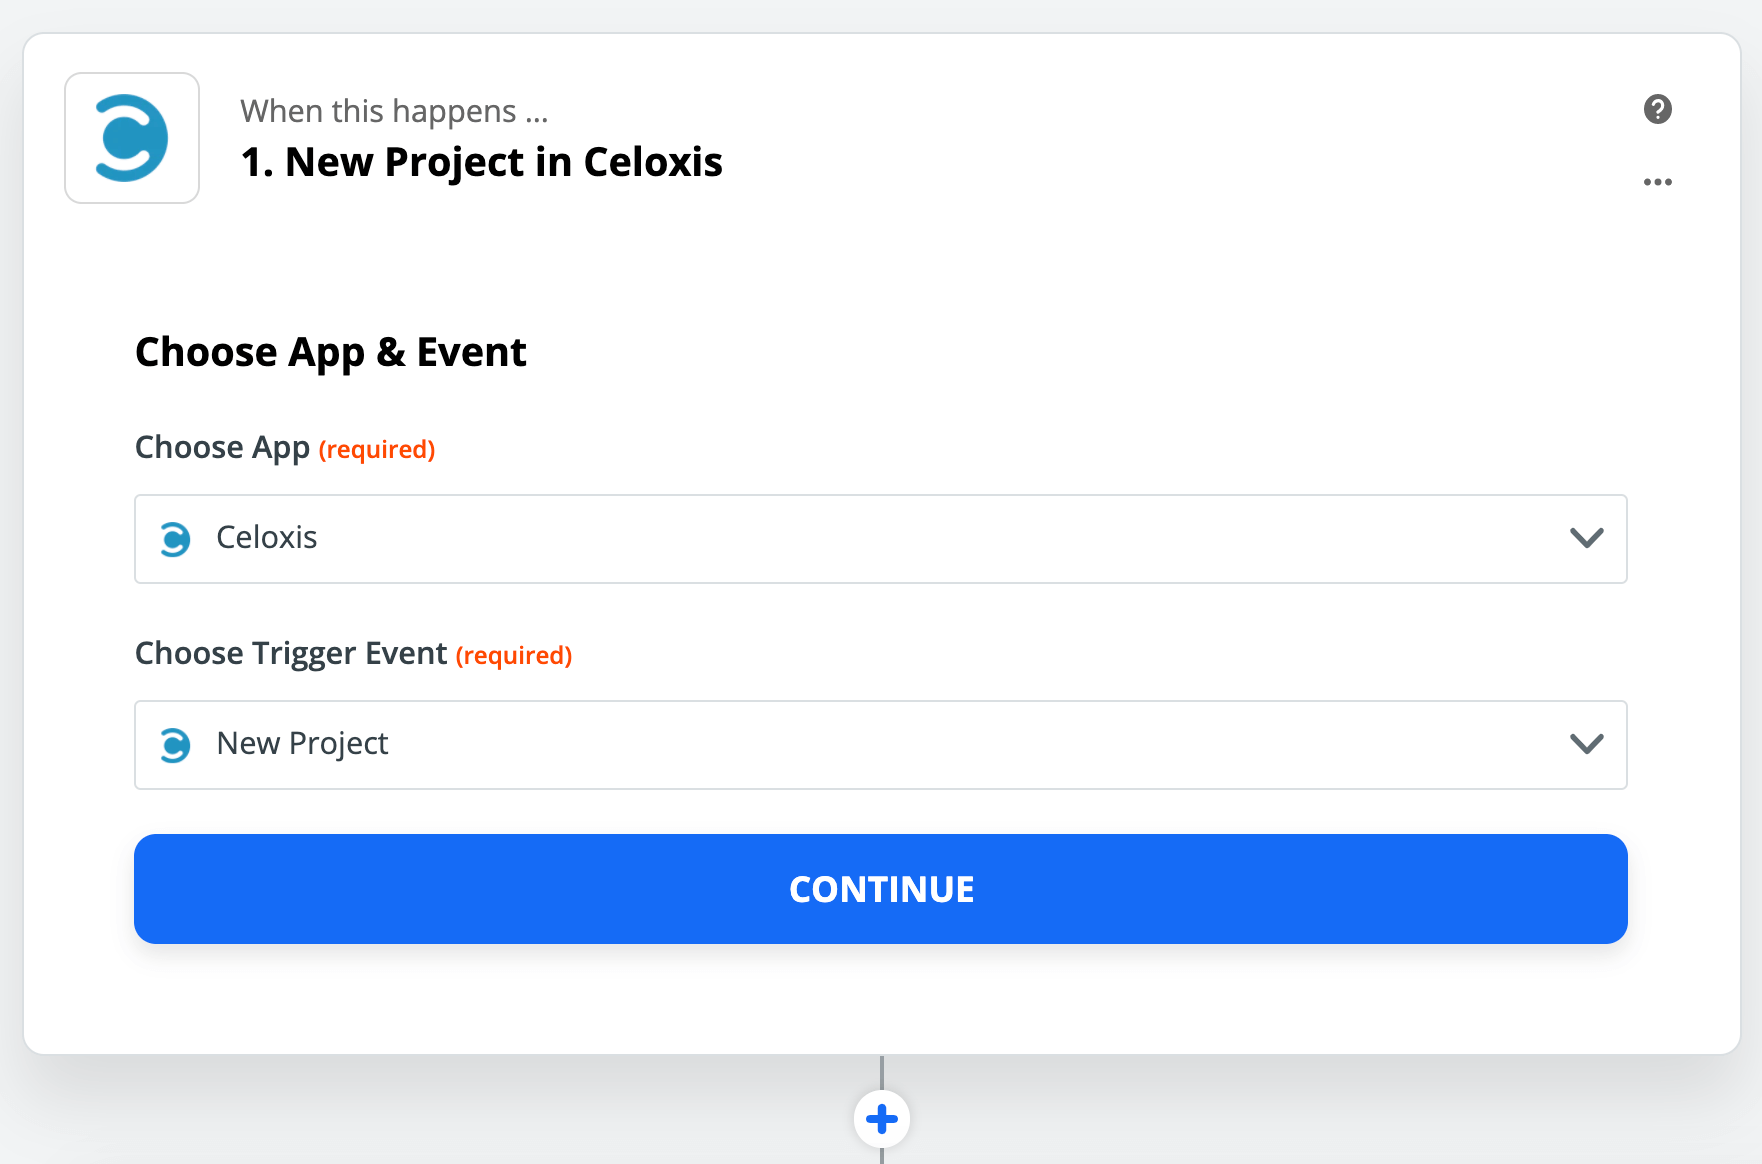Click "(required)" next to Choose Trigger Event
Image resolution: width=1762 pixels, height=1164 pixels.
pos(514,656)
